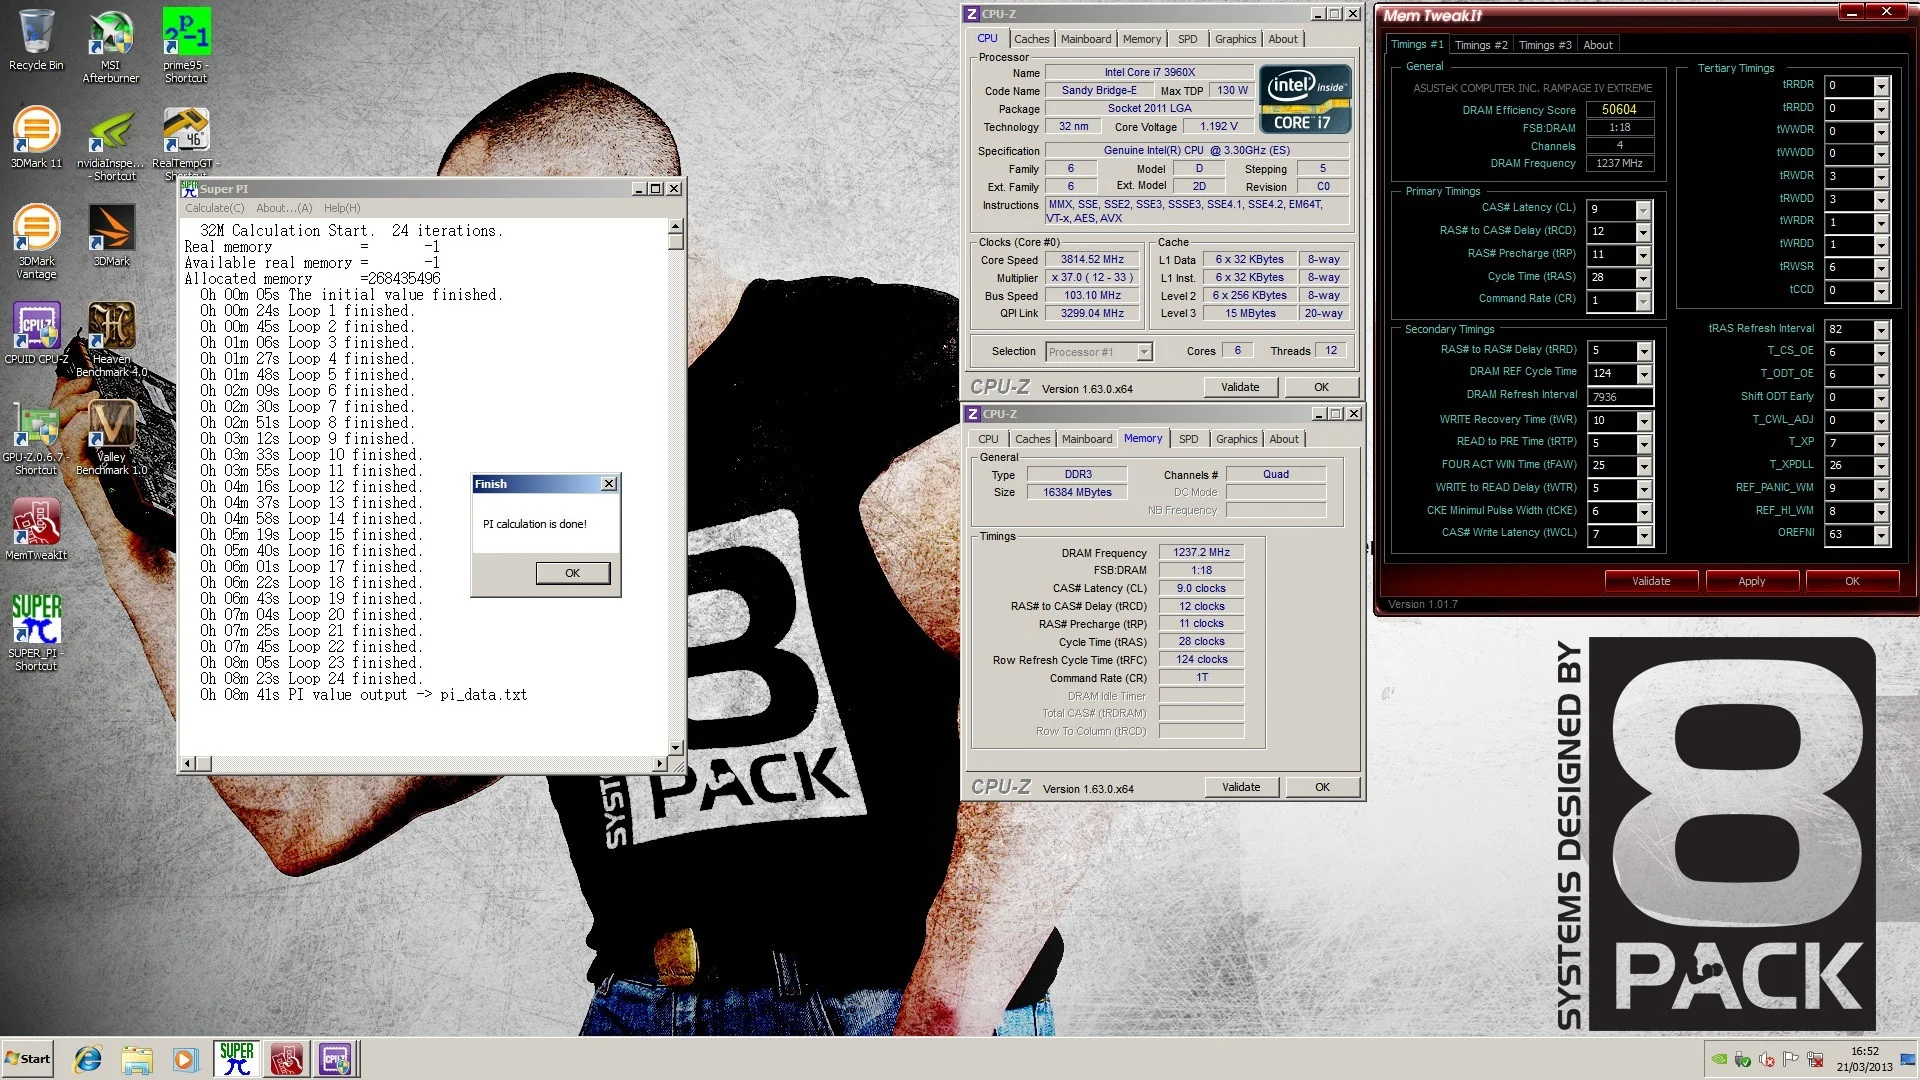
Task: Open 3DMark 11 desktop icon
Action: (36, 138)
